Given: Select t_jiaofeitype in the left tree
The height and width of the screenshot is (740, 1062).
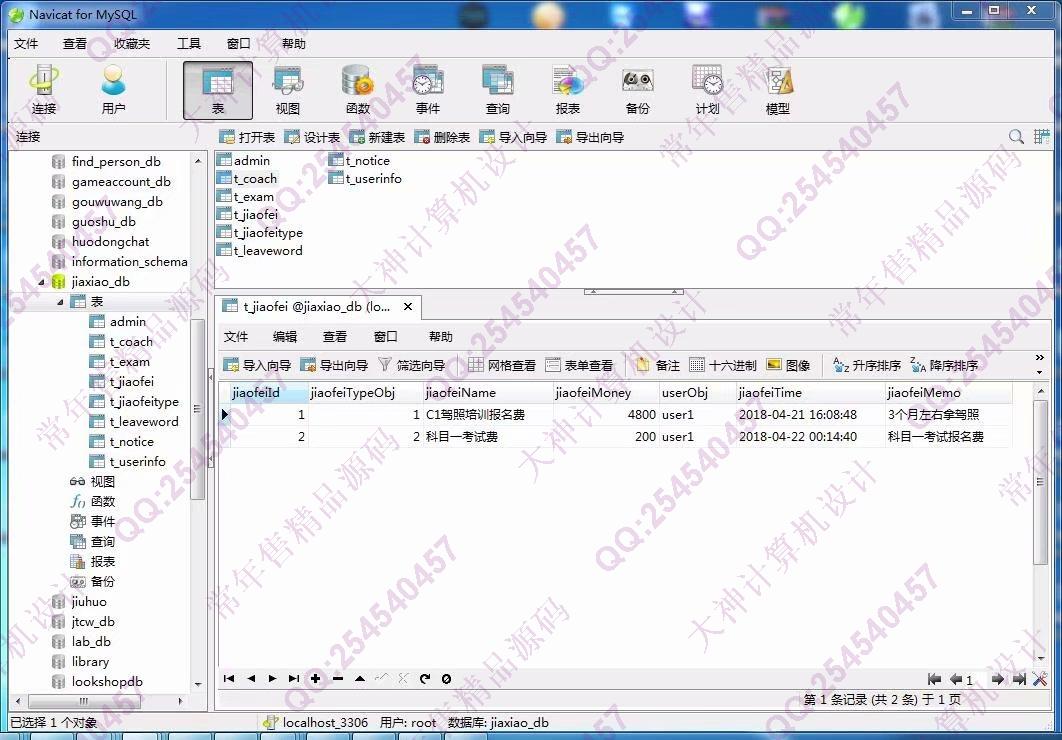Looking at the screenshot, I should pyautogui.click(x=135, y=401).
